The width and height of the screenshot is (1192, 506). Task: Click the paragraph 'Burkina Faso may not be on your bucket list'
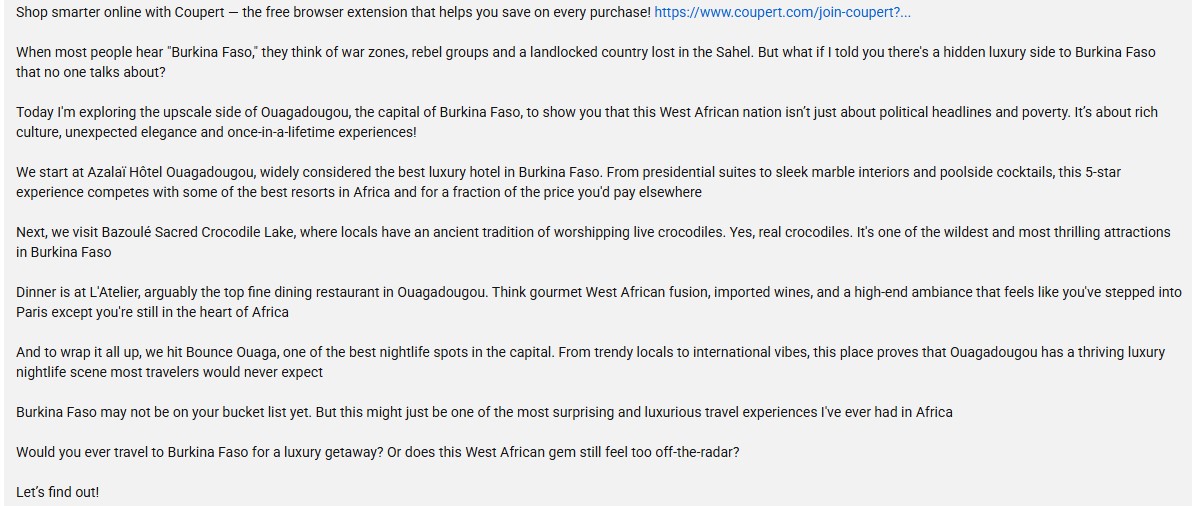(x=484, y=412)
